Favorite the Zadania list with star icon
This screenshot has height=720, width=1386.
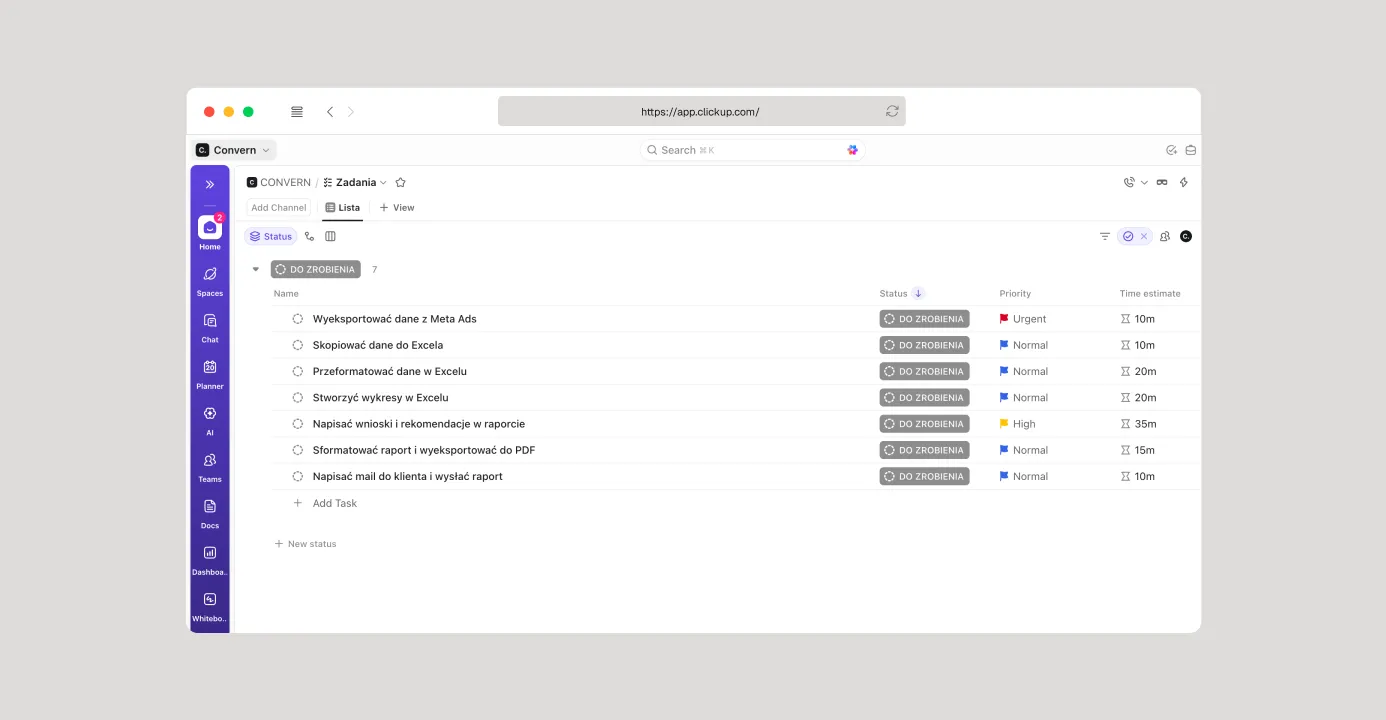pyautogui.click(x=401, y=183)
